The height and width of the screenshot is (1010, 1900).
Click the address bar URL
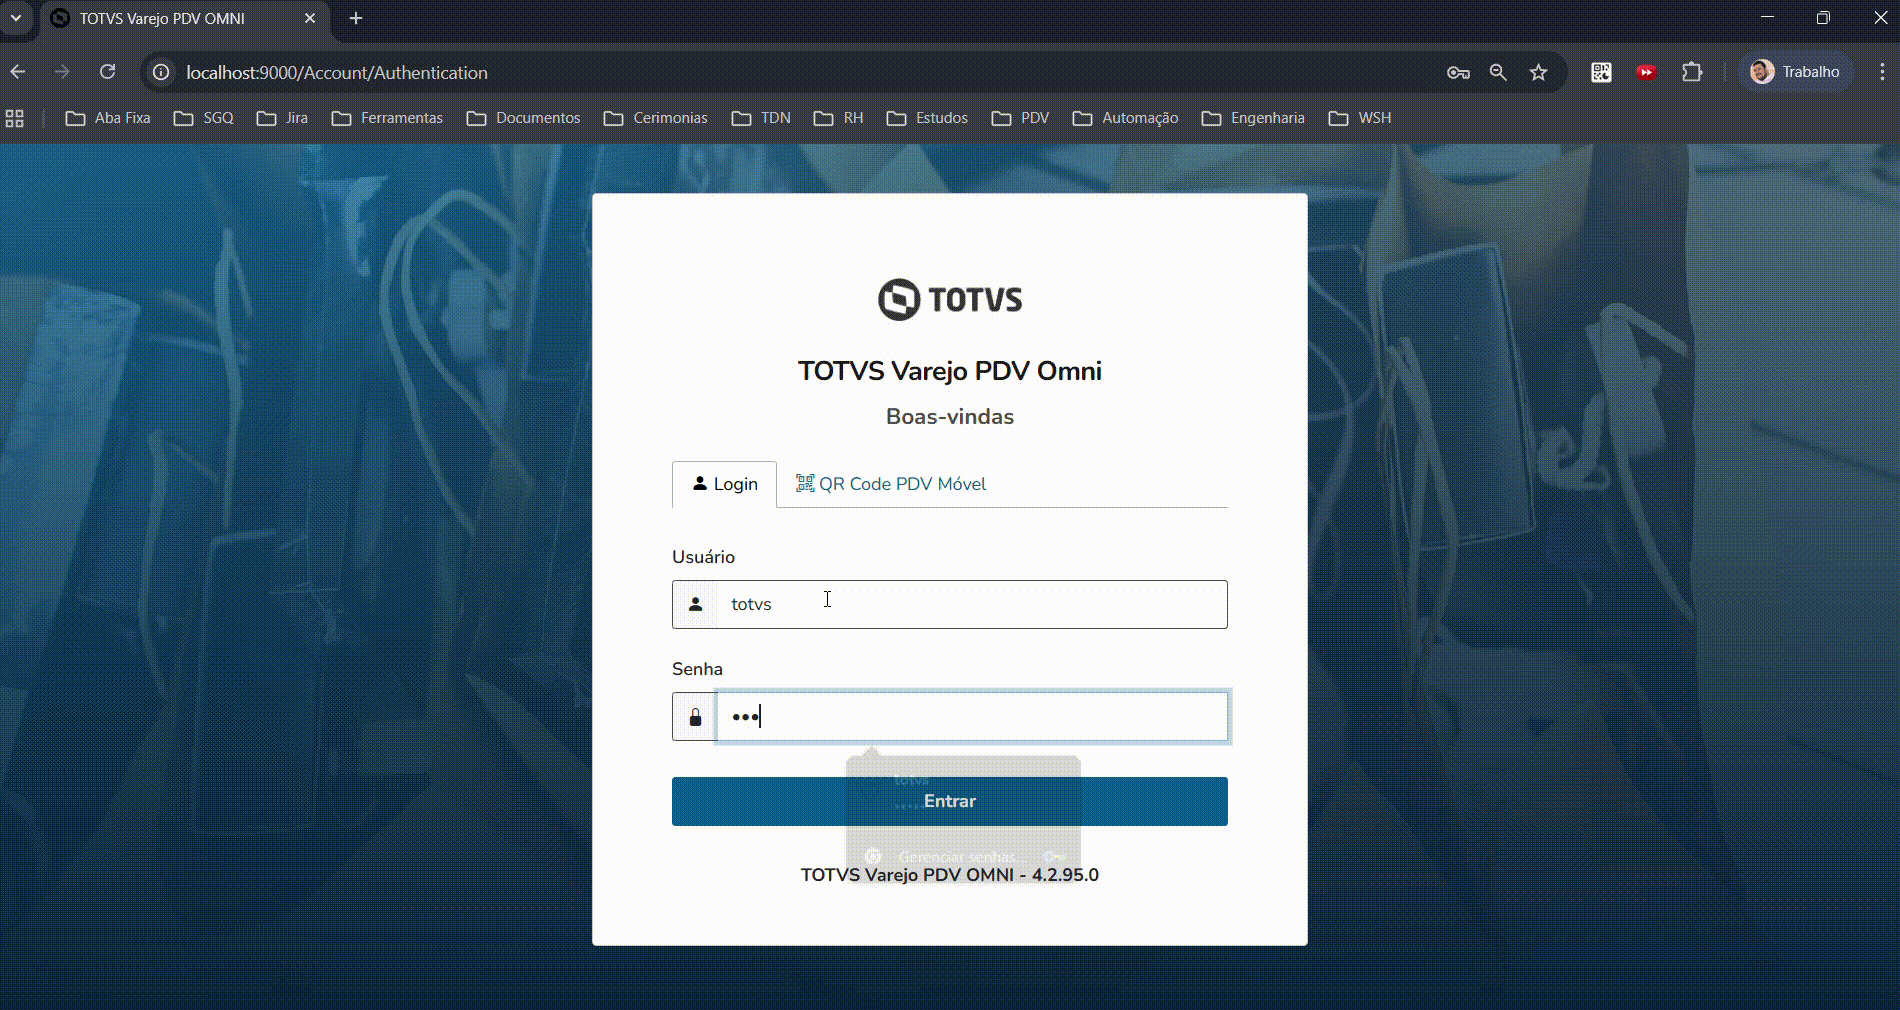pos(337,72)
